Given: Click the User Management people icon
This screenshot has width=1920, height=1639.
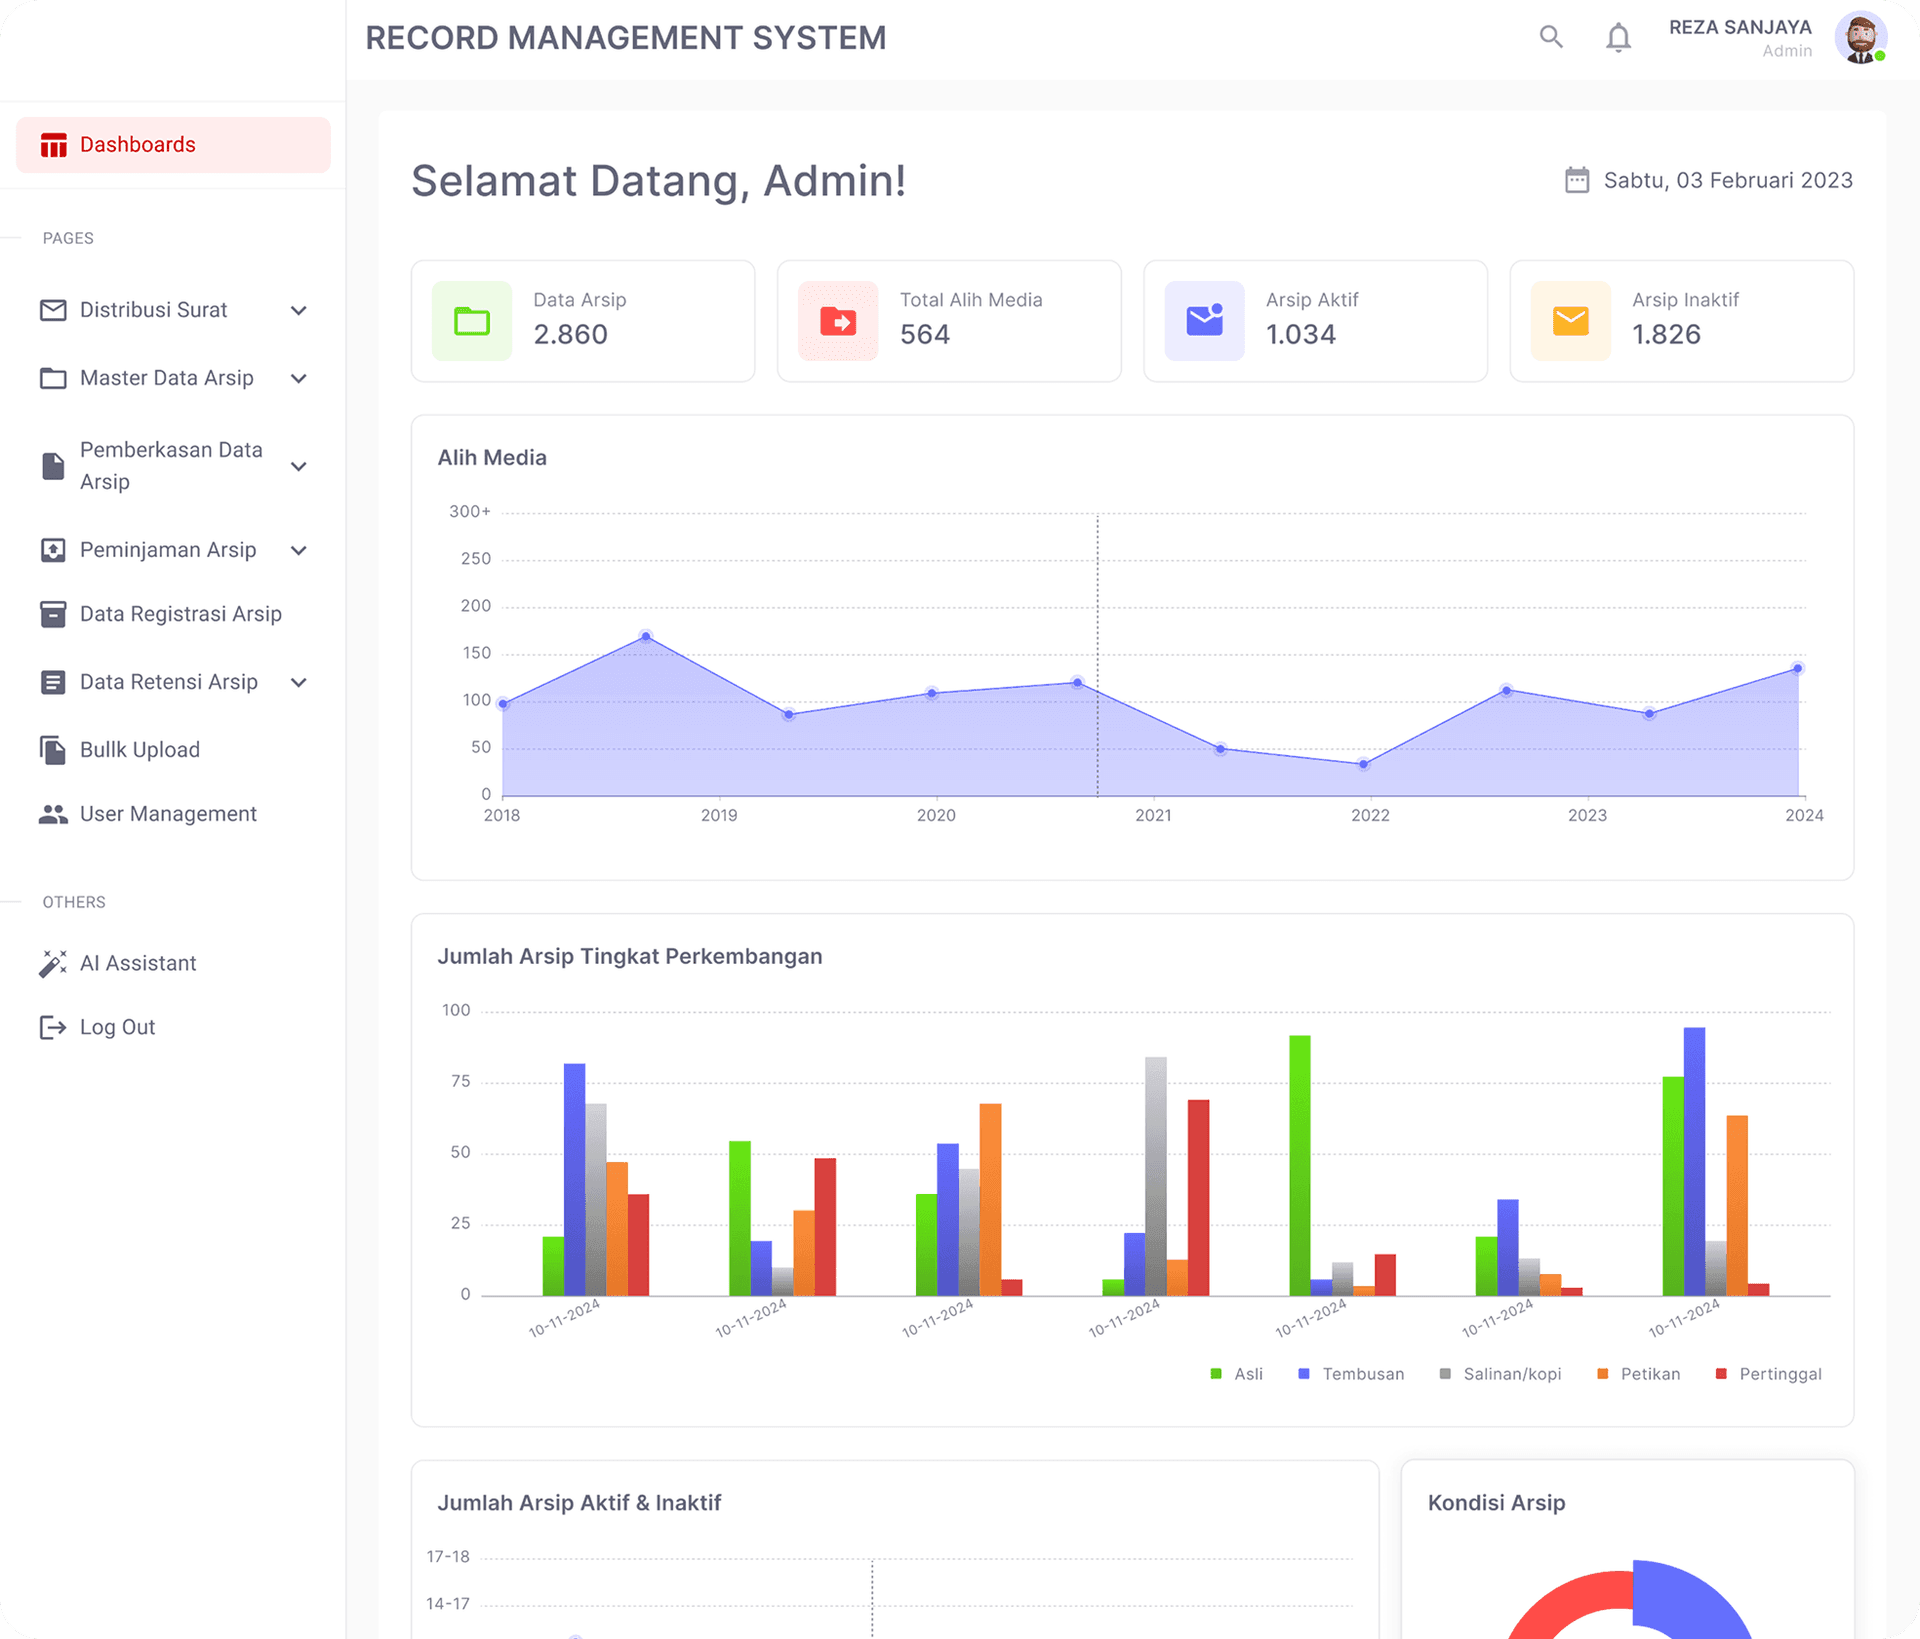Looking at the screenshot, I should [x=53, y=814].
